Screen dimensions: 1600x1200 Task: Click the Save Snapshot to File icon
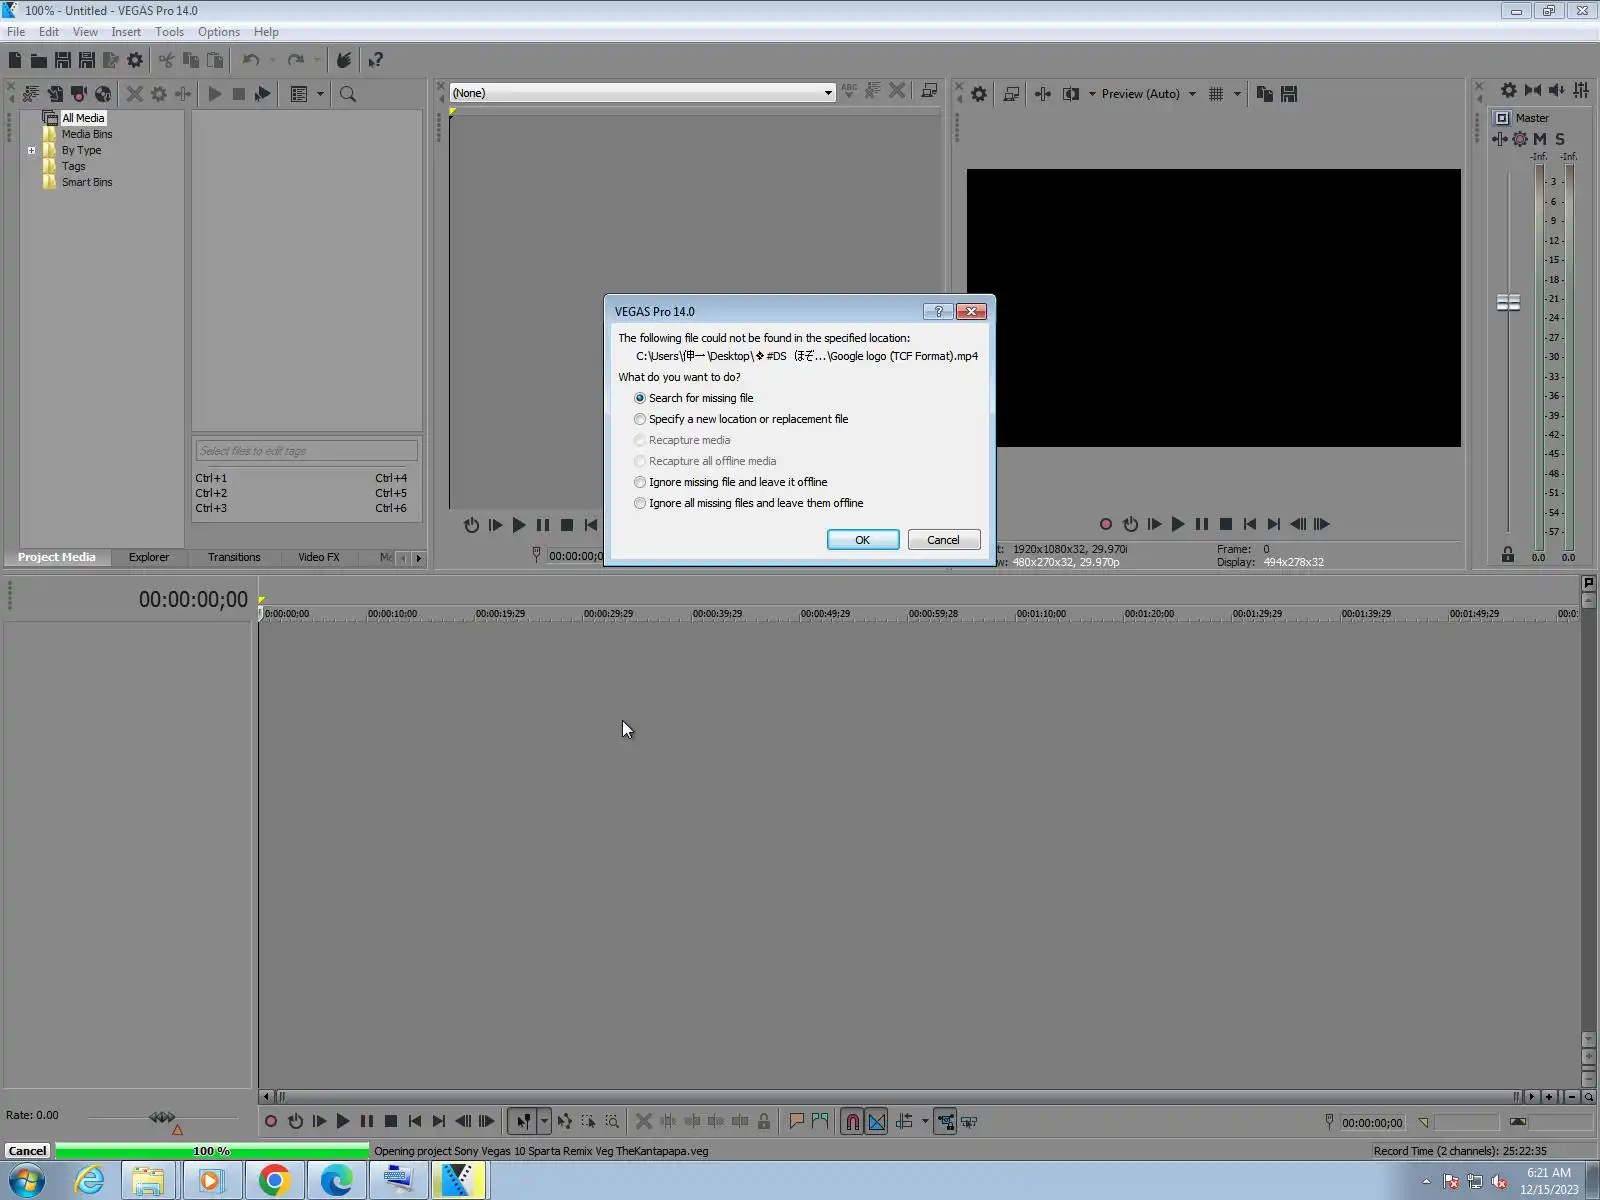(1289, 94)
